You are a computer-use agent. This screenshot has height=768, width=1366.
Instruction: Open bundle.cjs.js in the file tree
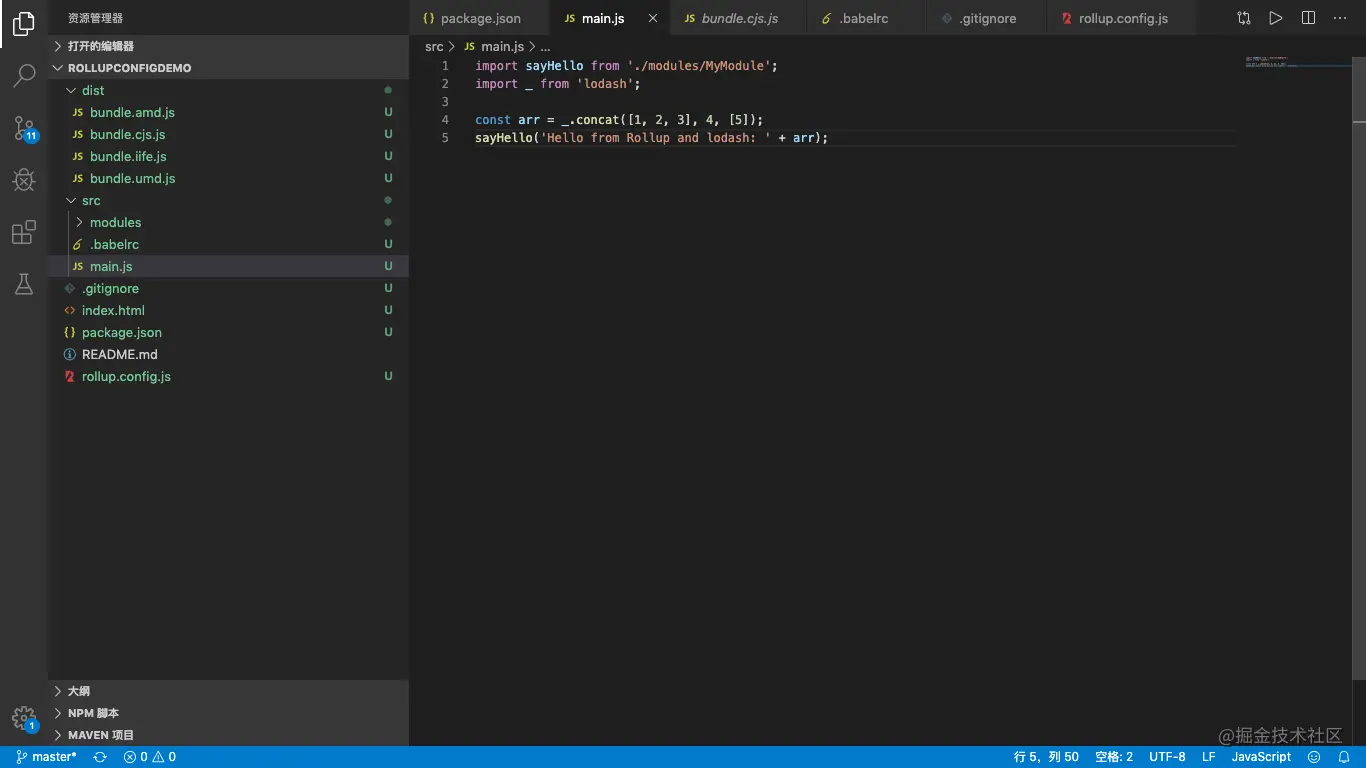coord(228,134)
